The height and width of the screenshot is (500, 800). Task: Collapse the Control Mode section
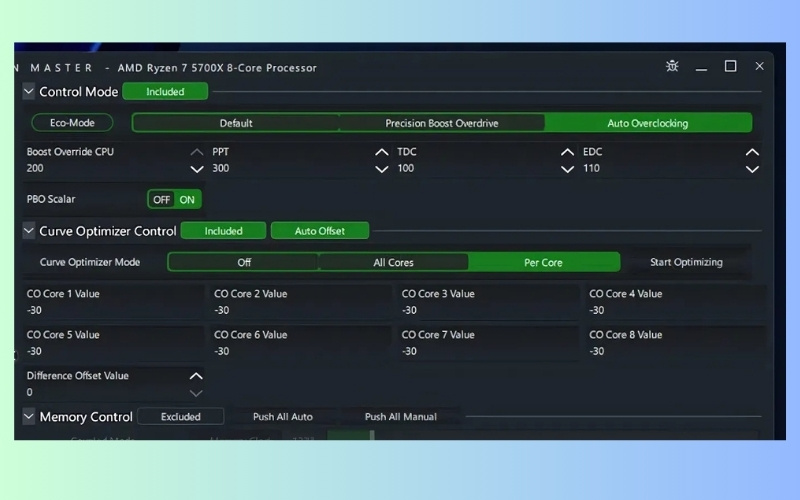click(x=28, y=92)
